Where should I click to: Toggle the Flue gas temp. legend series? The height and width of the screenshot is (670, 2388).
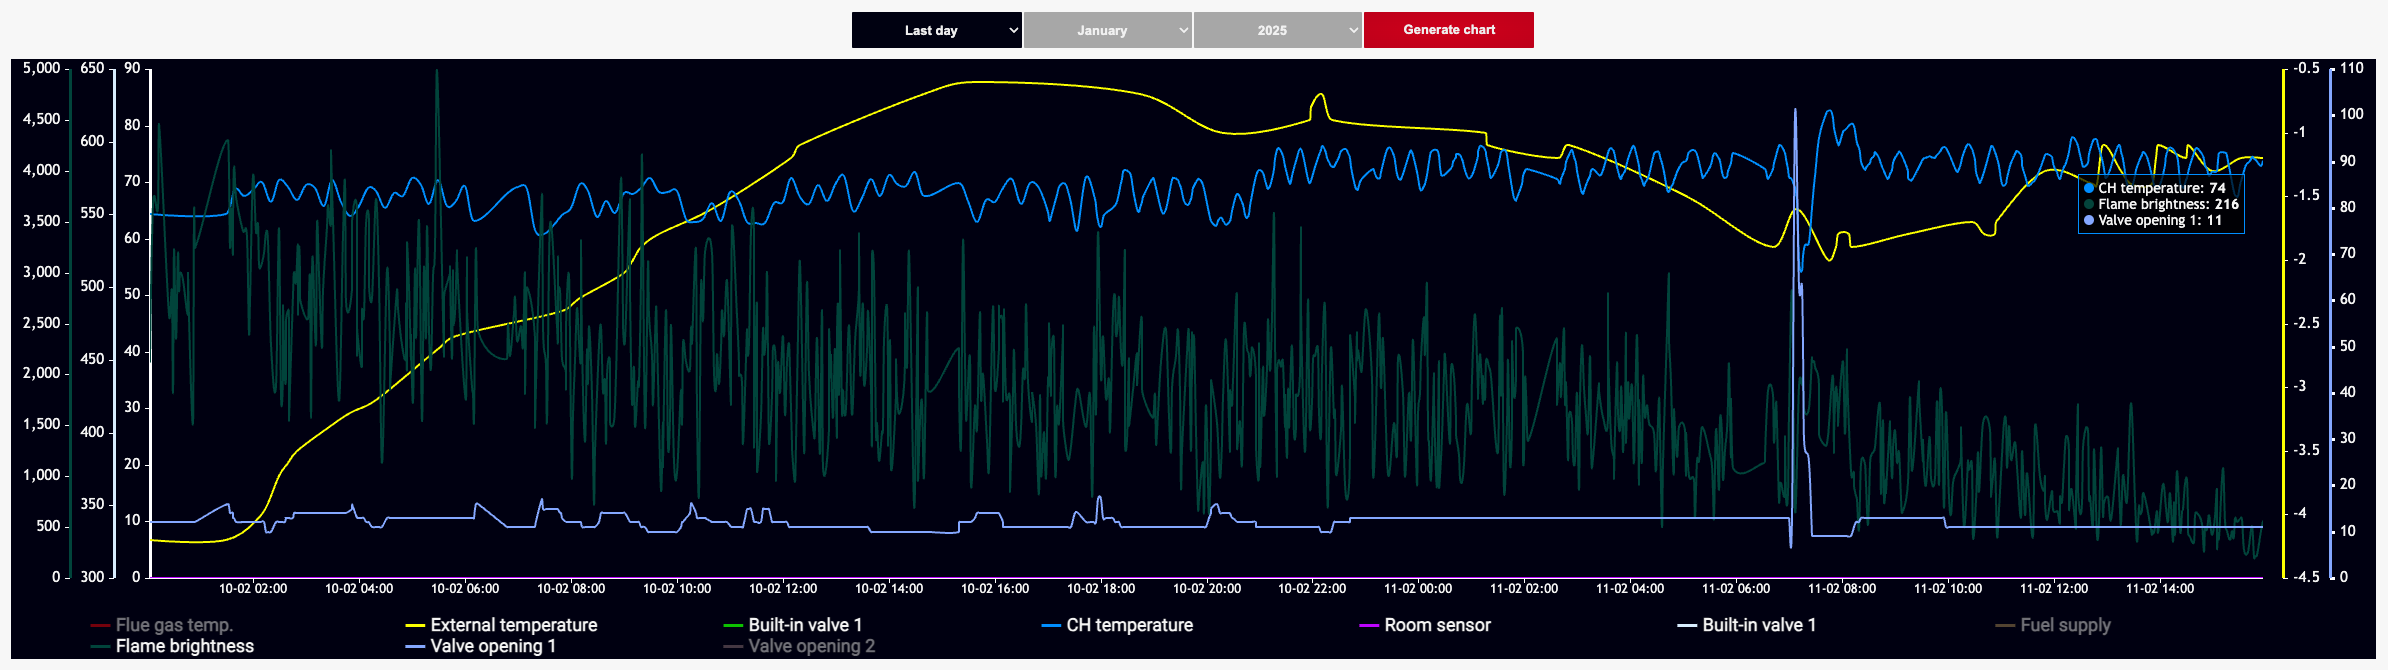(174, 625)
